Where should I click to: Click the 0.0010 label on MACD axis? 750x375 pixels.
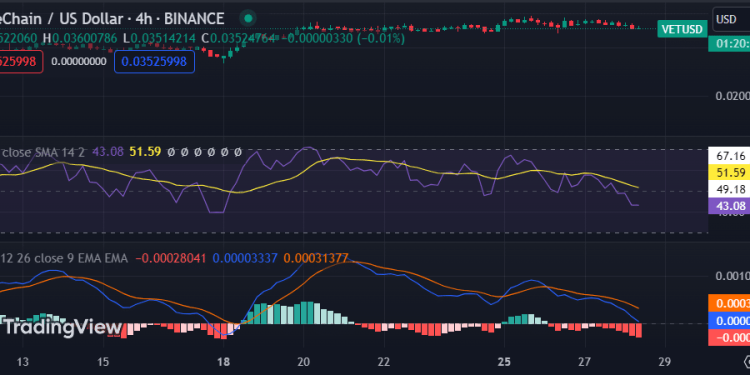point(732,276)
